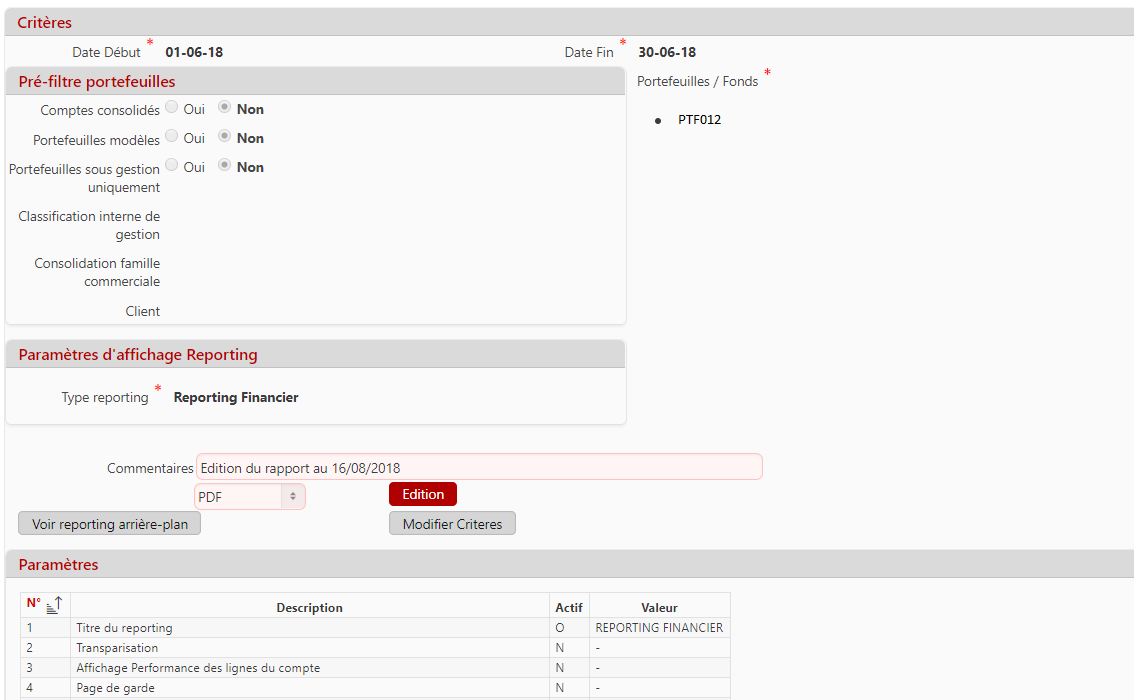
Task: Click the Modifier Criteres button
Action: (x=452, y=524)
